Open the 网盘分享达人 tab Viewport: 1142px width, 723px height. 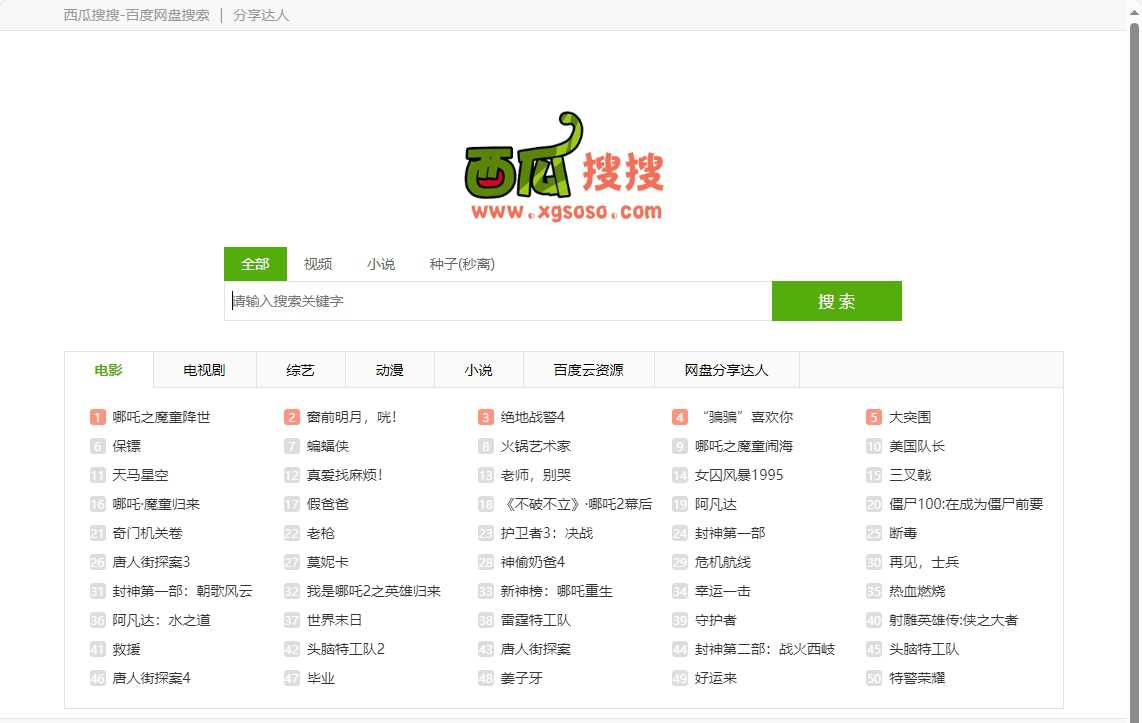pos(726,370)
